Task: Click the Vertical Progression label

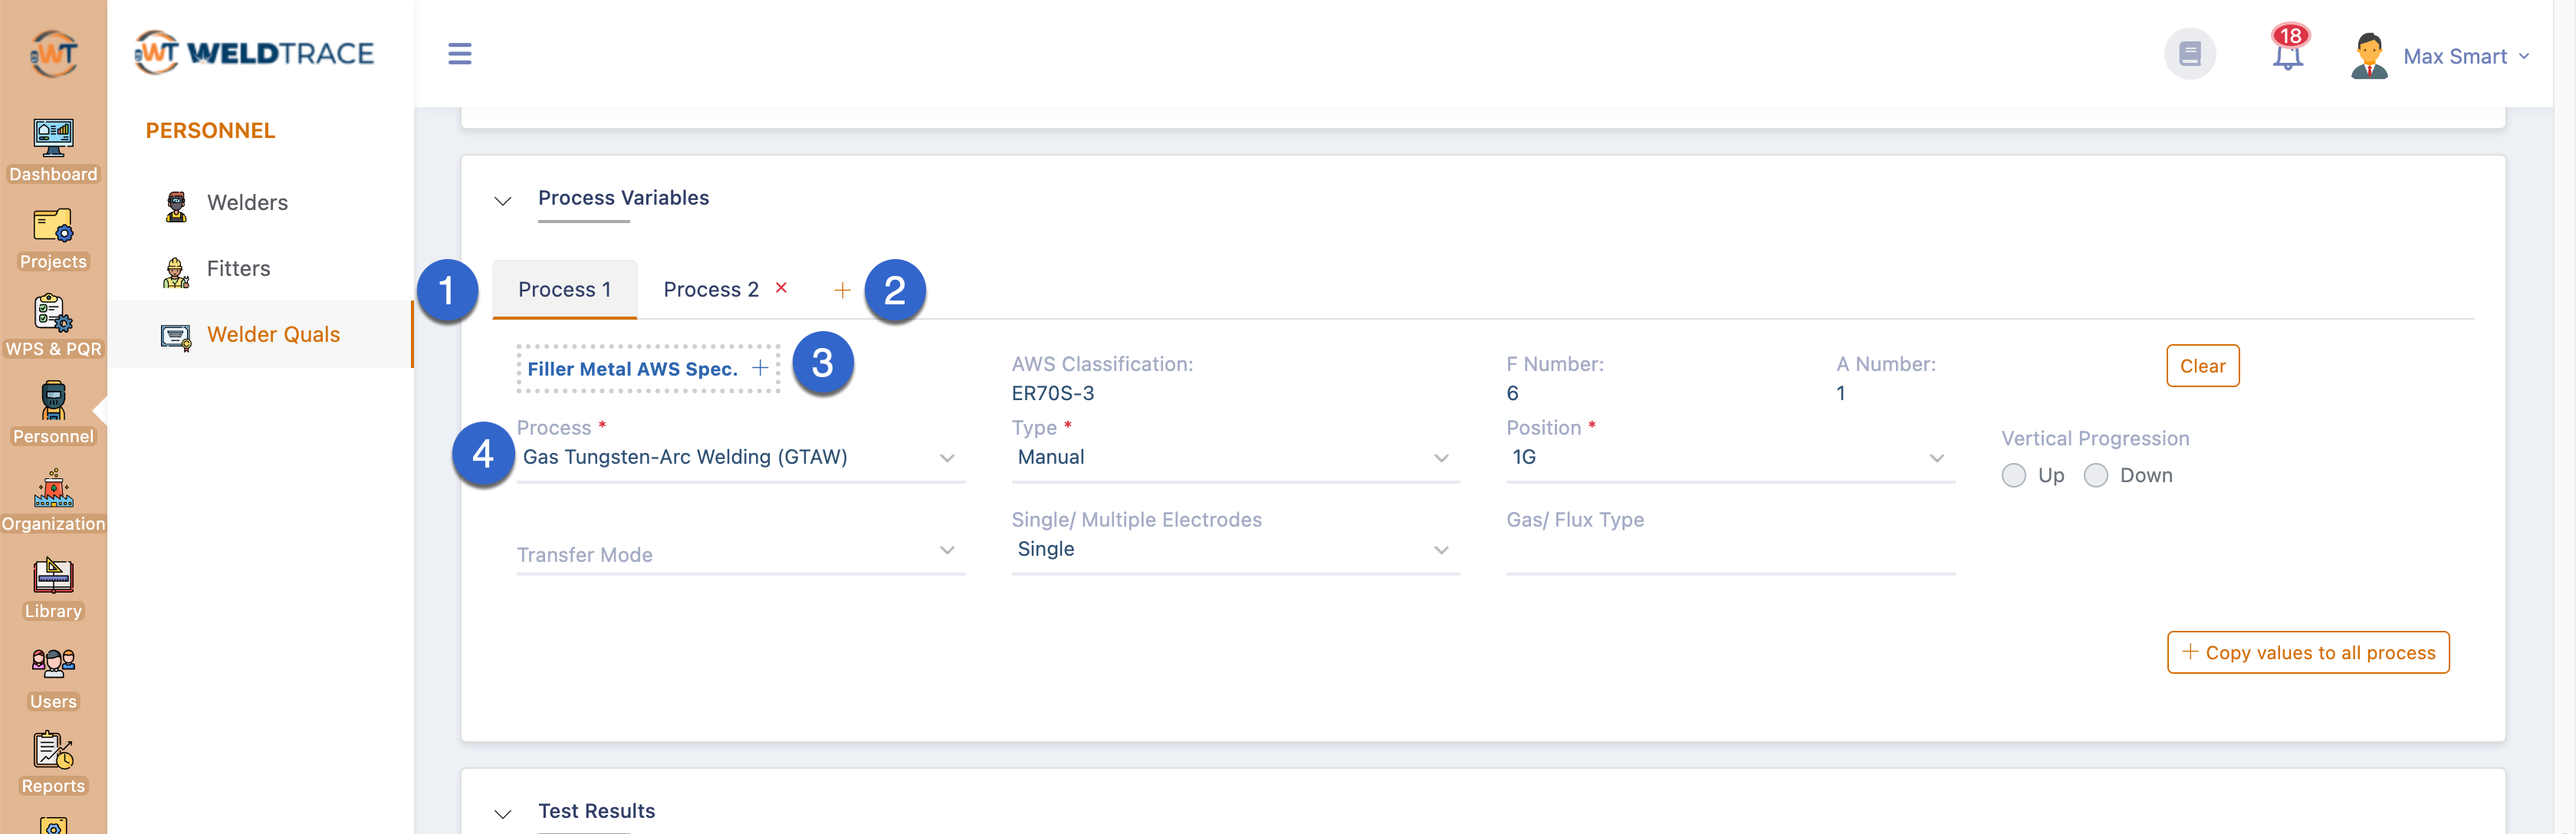Action: tap(2095, 438)
